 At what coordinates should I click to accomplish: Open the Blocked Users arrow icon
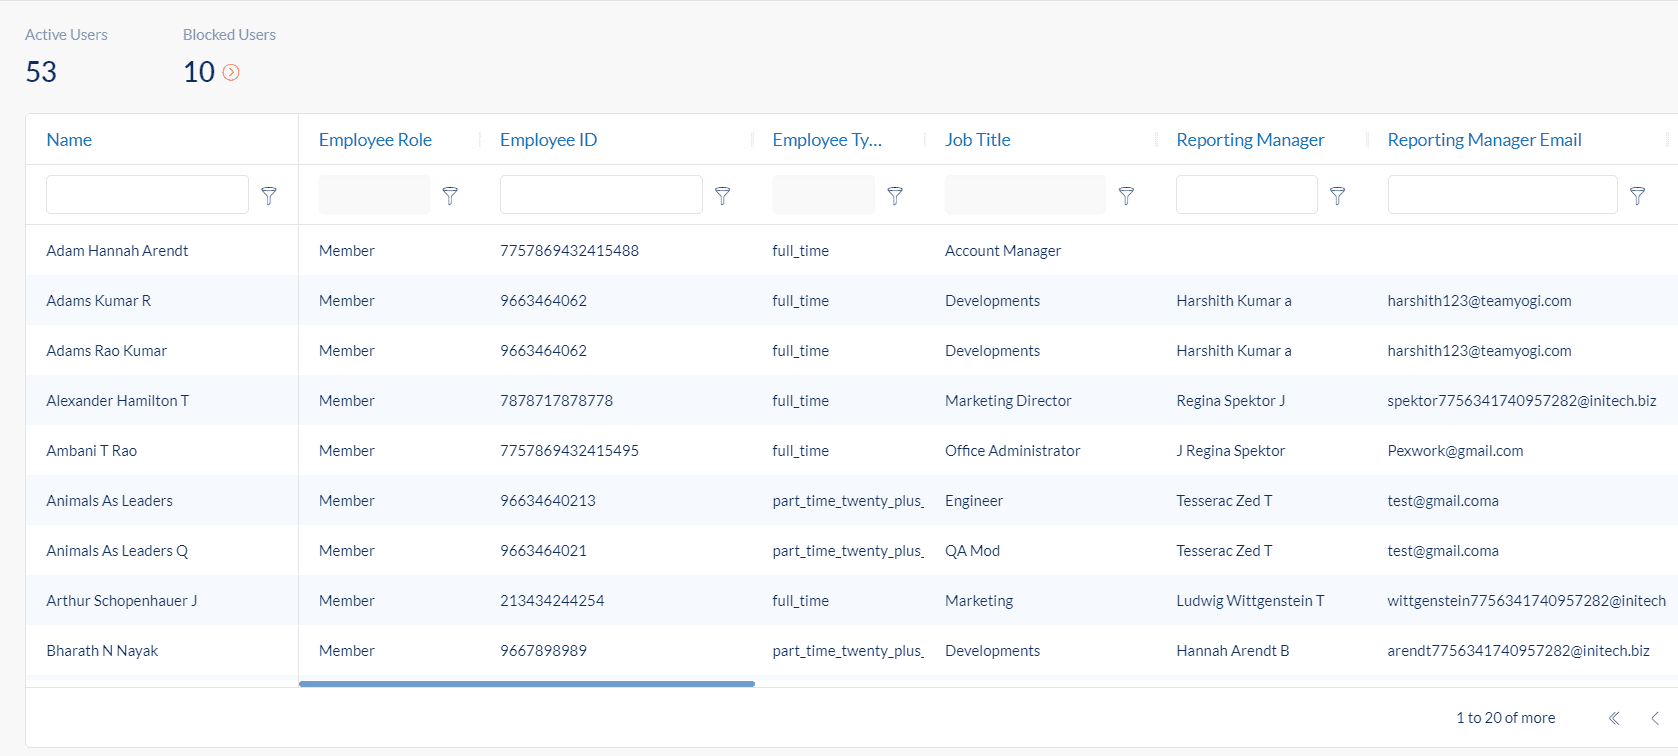[x=231, y=72]
